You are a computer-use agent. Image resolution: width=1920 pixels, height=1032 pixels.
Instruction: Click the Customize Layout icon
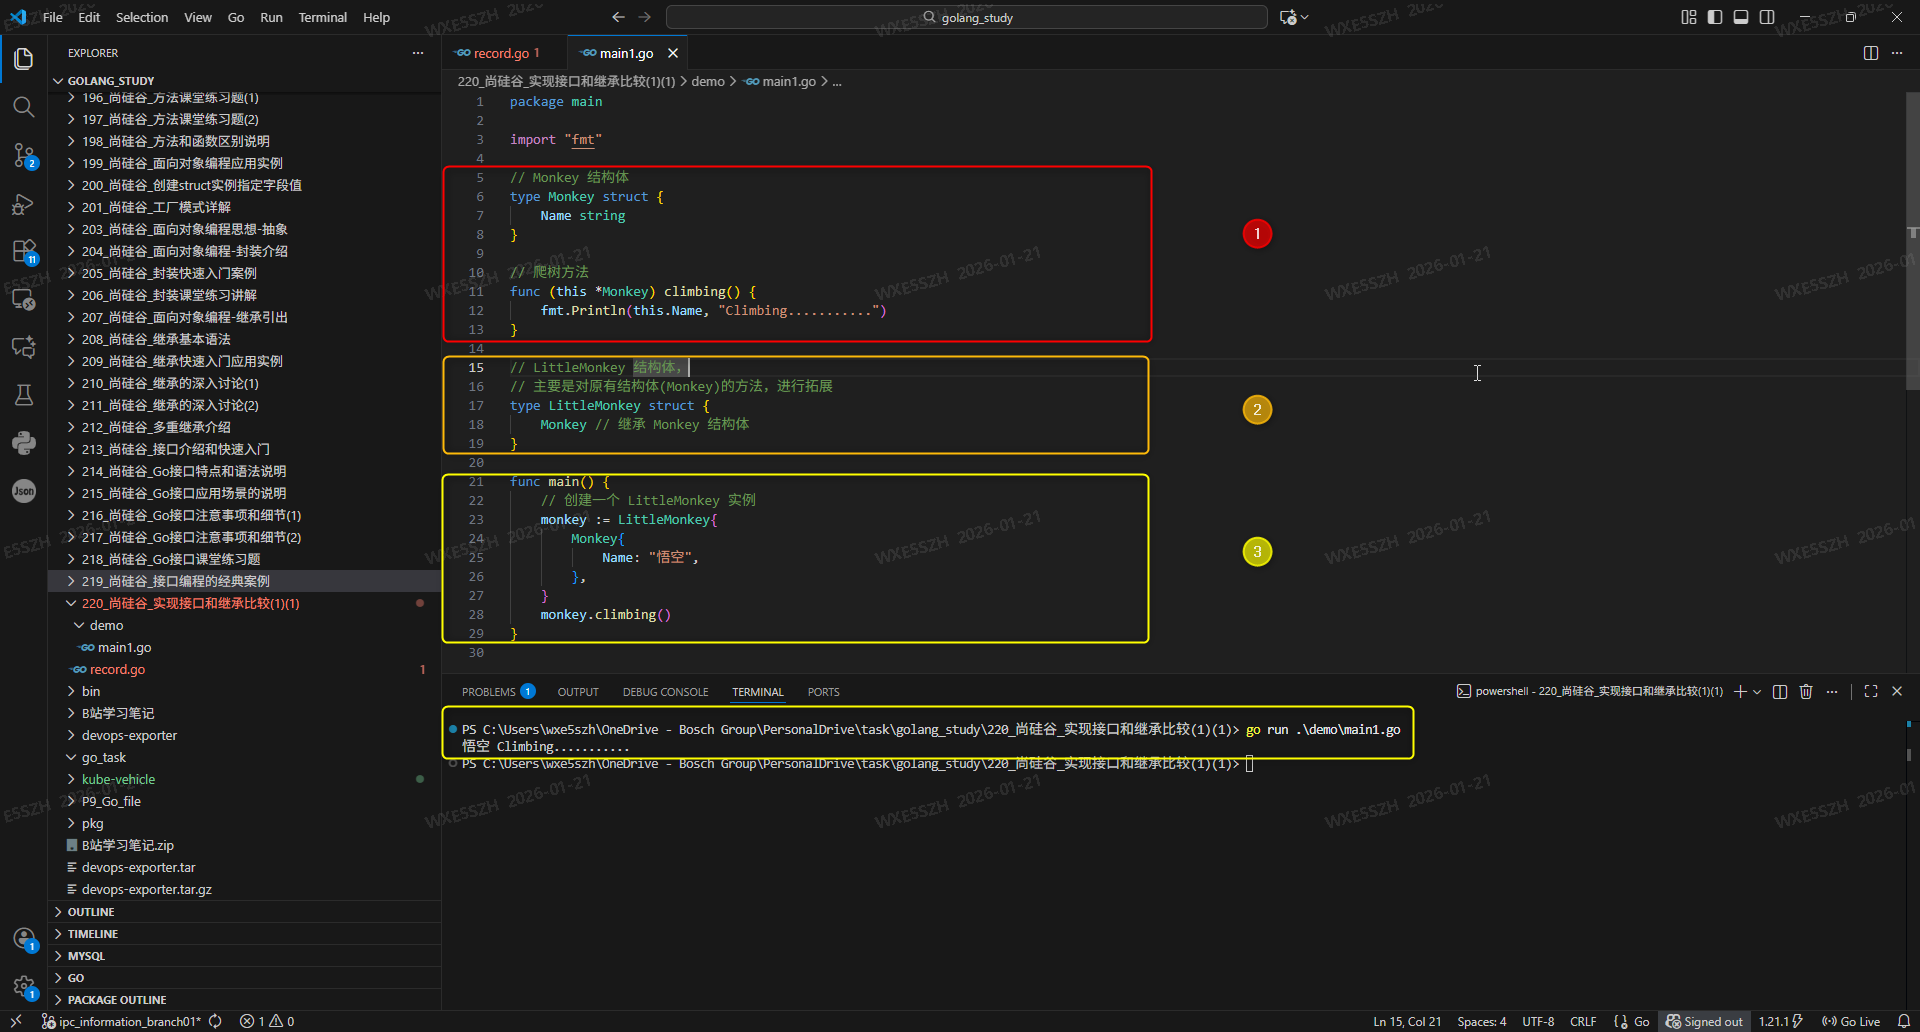[x=1689, y=17]
